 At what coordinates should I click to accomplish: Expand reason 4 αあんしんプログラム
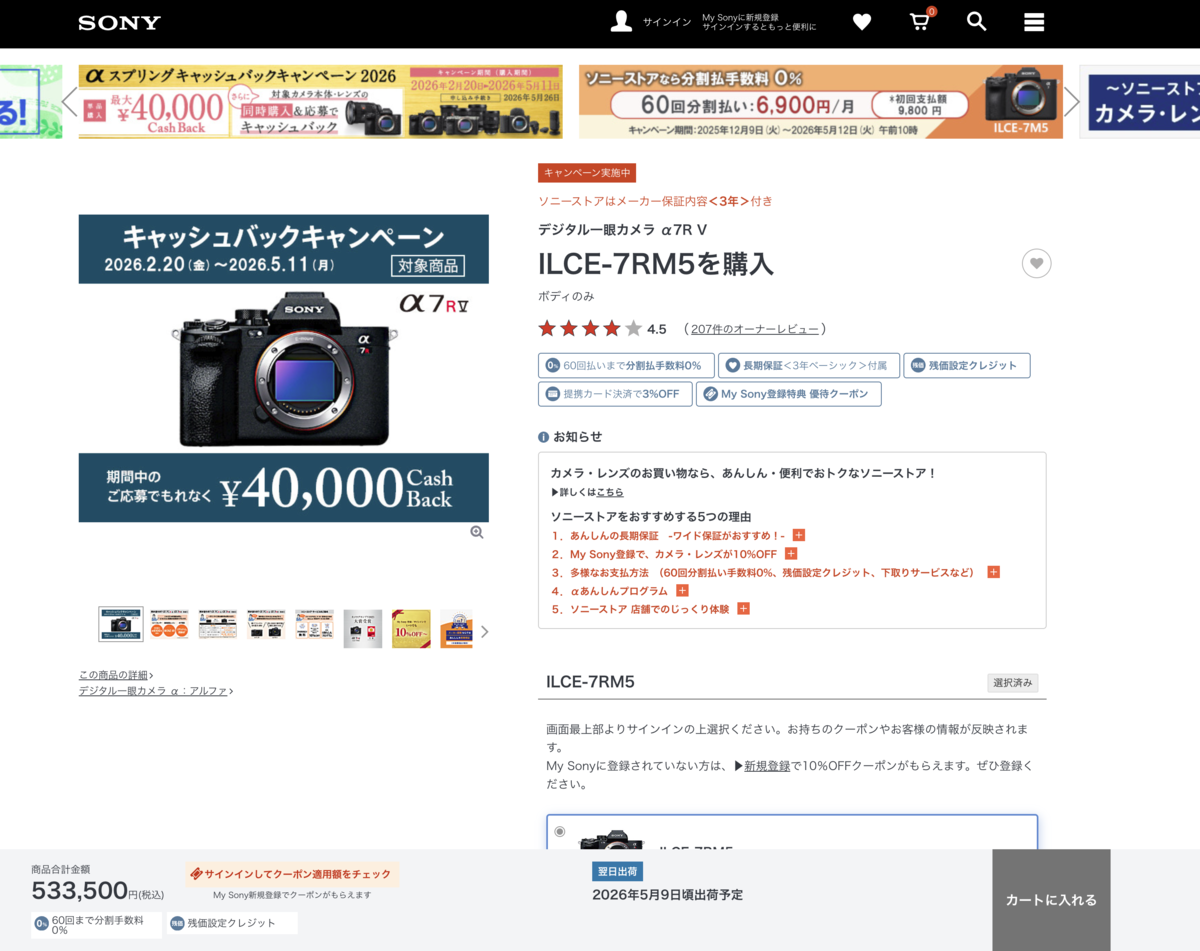tap(682, 591)
